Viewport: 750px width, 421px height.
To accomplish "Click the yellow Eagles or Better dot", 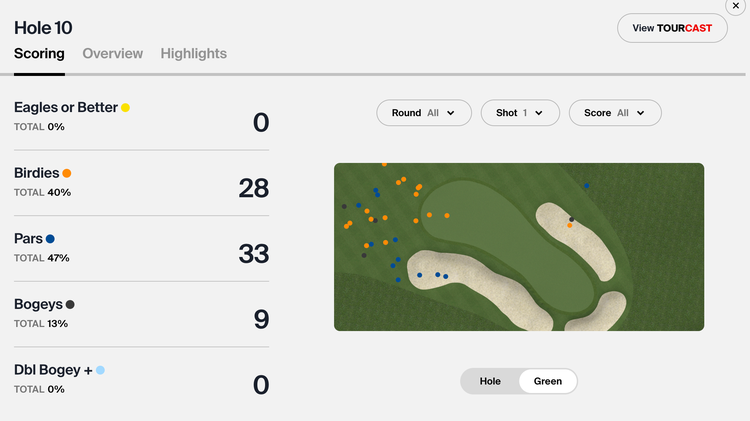I will click(x=125, y=107).
